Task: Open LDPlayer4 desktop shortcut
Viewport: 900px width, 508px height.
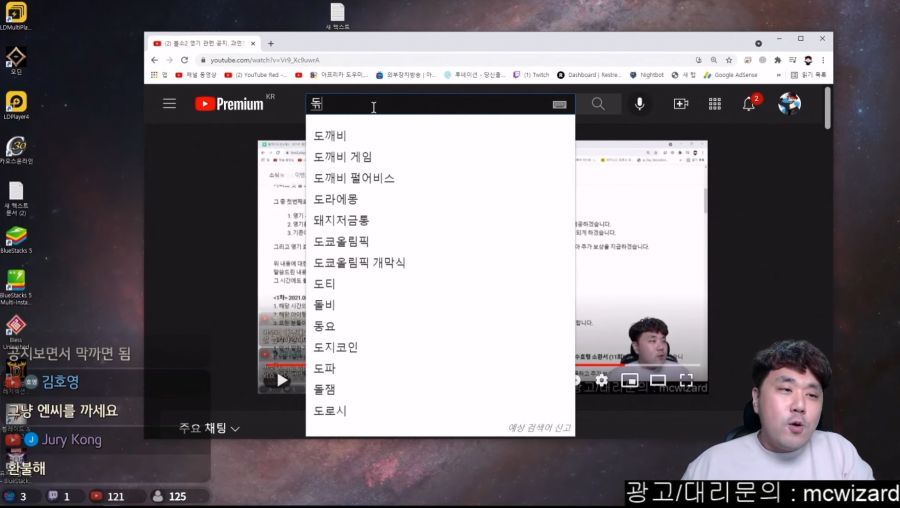Action: 15,106
